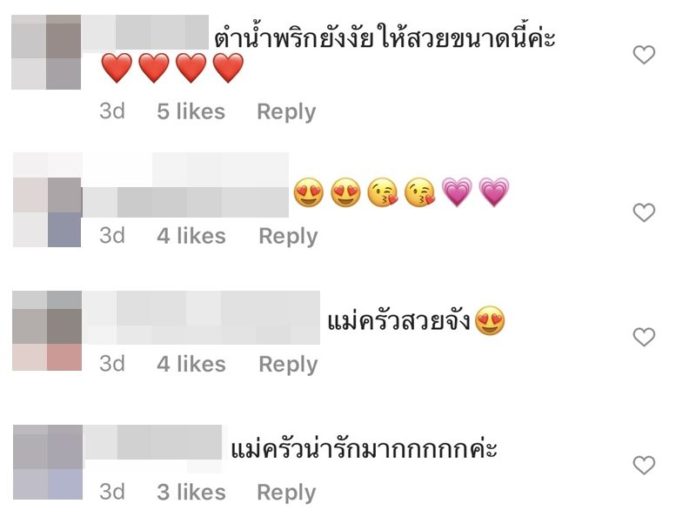Open third commenter's profile picture

click(x=47, y=331)
